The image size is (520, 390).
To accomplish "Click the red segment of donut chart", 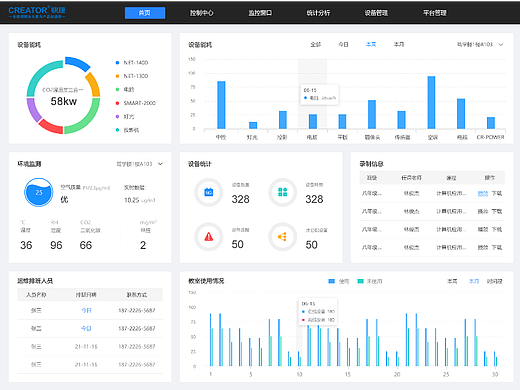I will pyautogui.click(x=51, y=127).
